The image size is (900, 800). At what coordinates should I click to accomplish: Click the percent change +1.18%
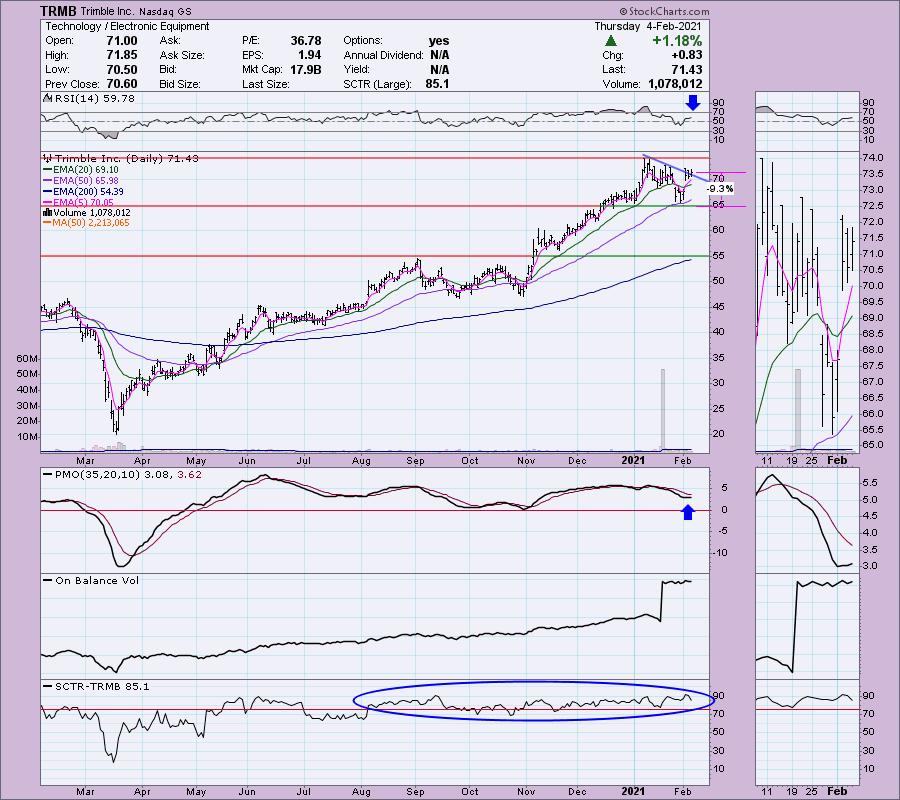point(677,41)
